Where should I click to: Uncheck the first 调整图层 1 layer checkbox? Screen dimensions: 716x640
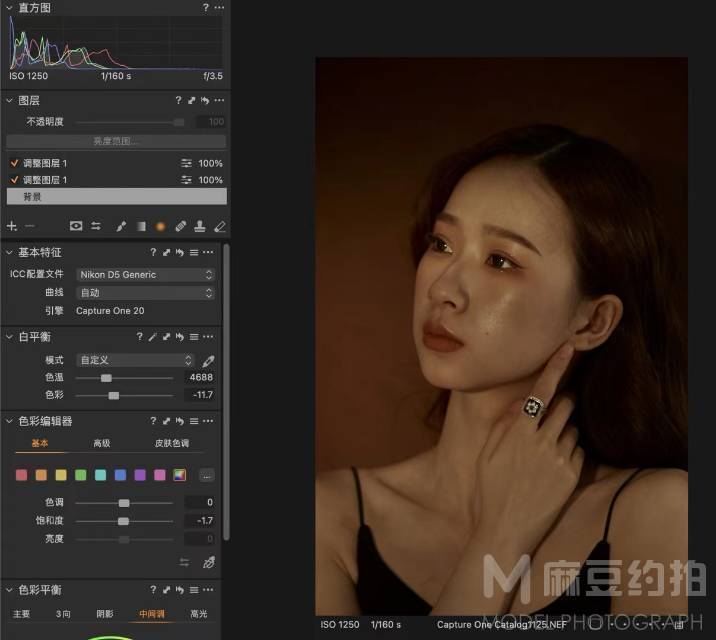click(x=14, y=163)
